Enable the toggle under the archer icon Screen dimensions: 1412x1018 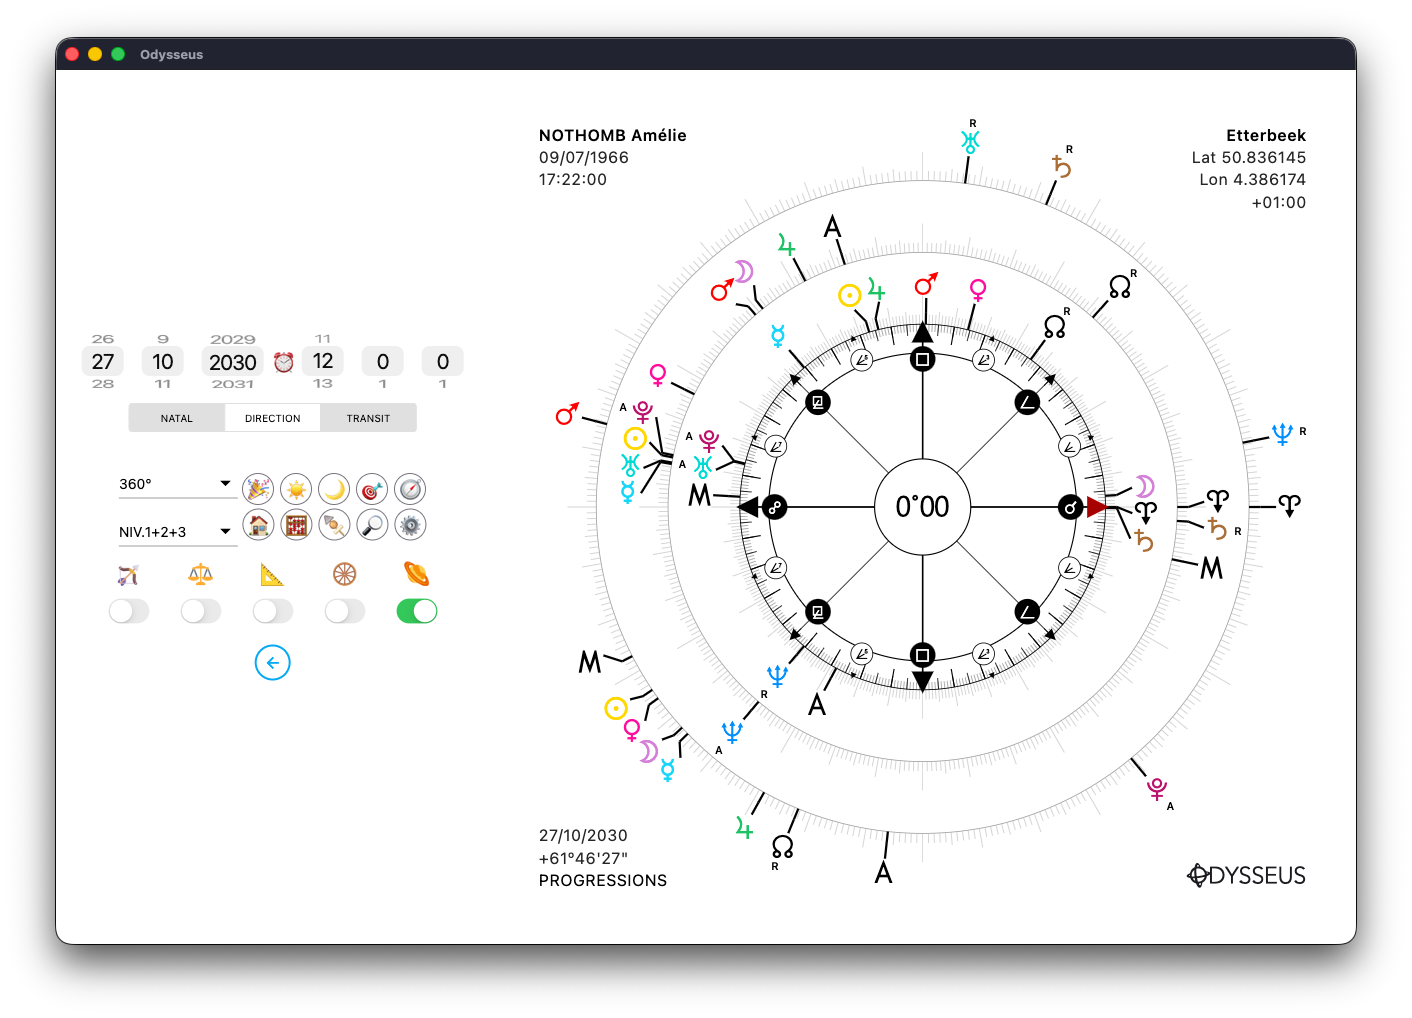coord(129,611)
